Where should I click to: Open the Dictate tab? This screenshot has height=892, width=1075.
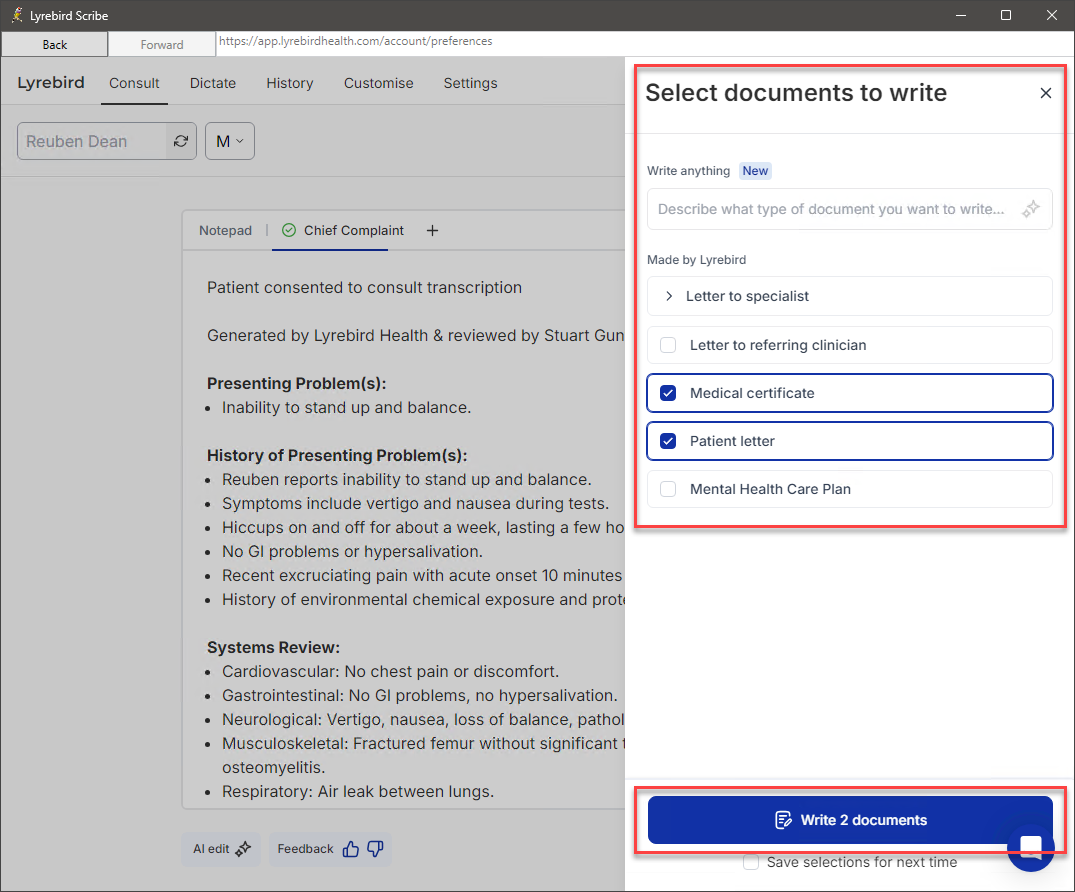[213, 83]
